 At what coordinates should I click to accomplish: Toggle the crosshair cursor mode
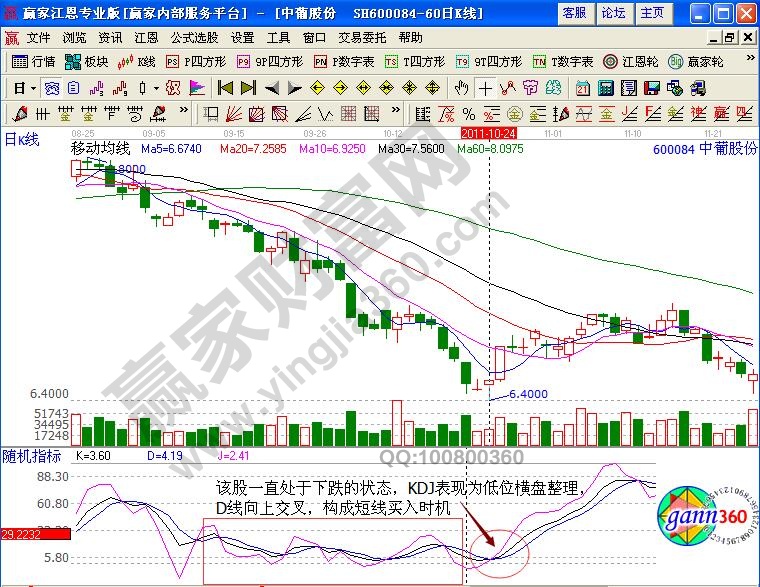tap(486, 88)
